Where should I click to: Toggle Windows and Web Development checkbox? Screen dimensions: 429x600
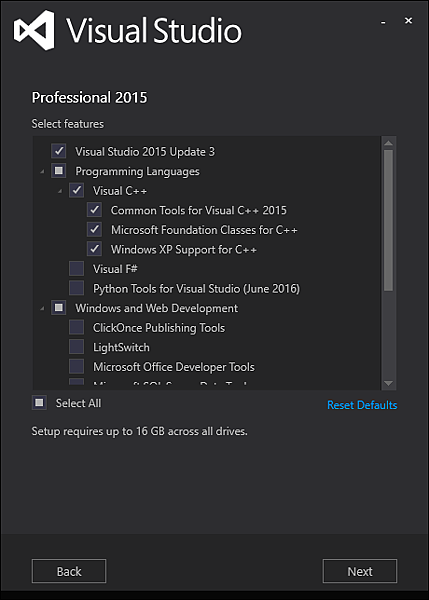[x=59, y=308]
